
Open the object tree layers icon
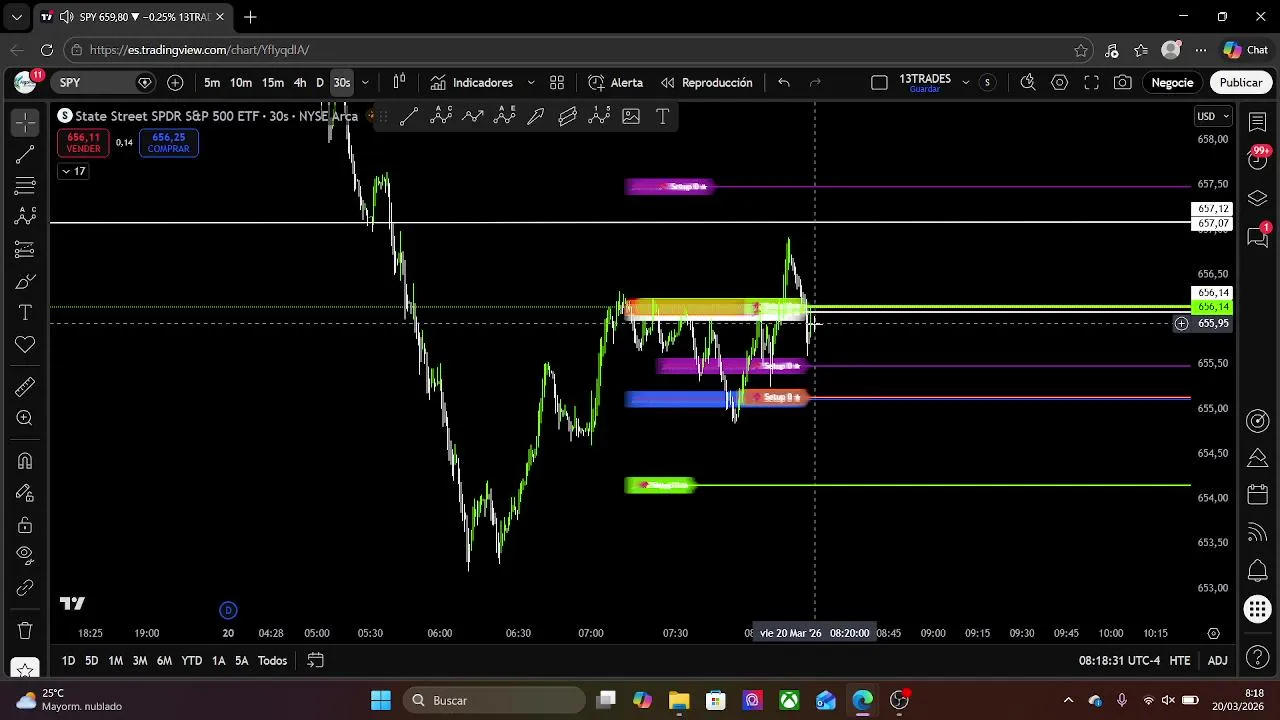(1258, 198)
